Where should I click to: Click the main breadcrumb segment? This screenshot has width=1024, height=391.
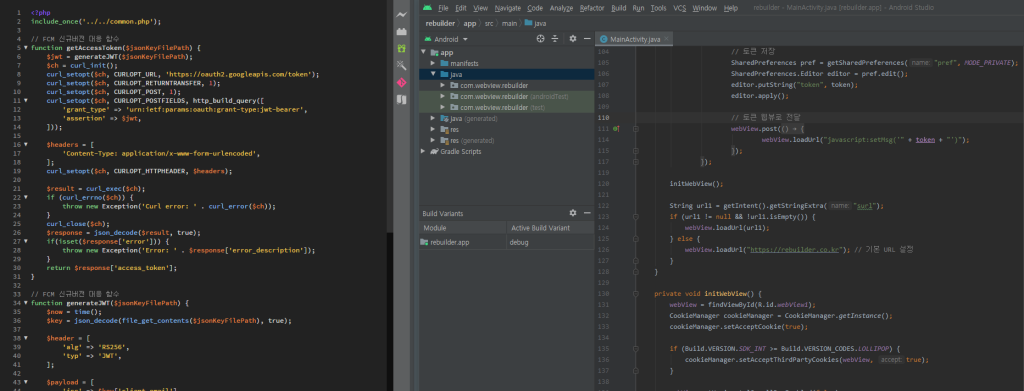coord(510,23)
